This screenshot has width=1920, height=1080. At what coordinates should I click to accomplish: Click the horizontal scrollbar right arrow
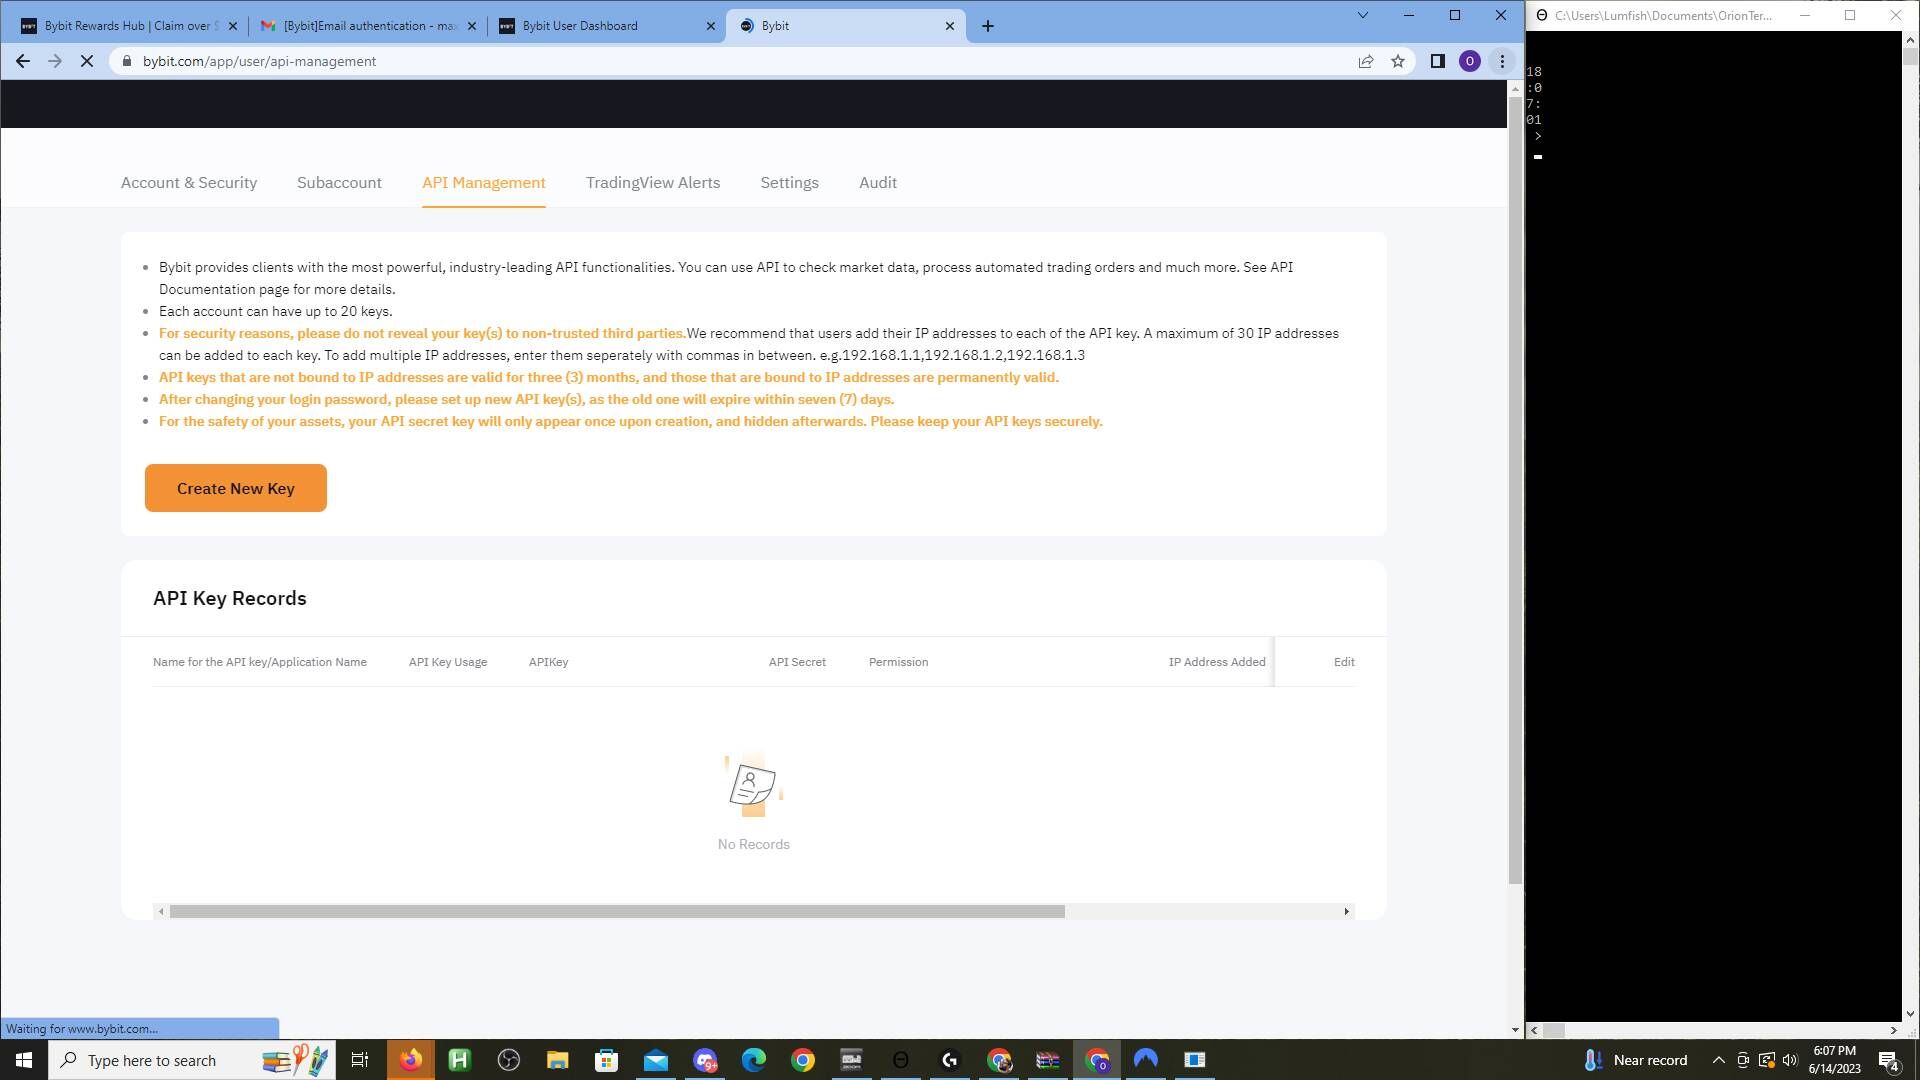1346,911
